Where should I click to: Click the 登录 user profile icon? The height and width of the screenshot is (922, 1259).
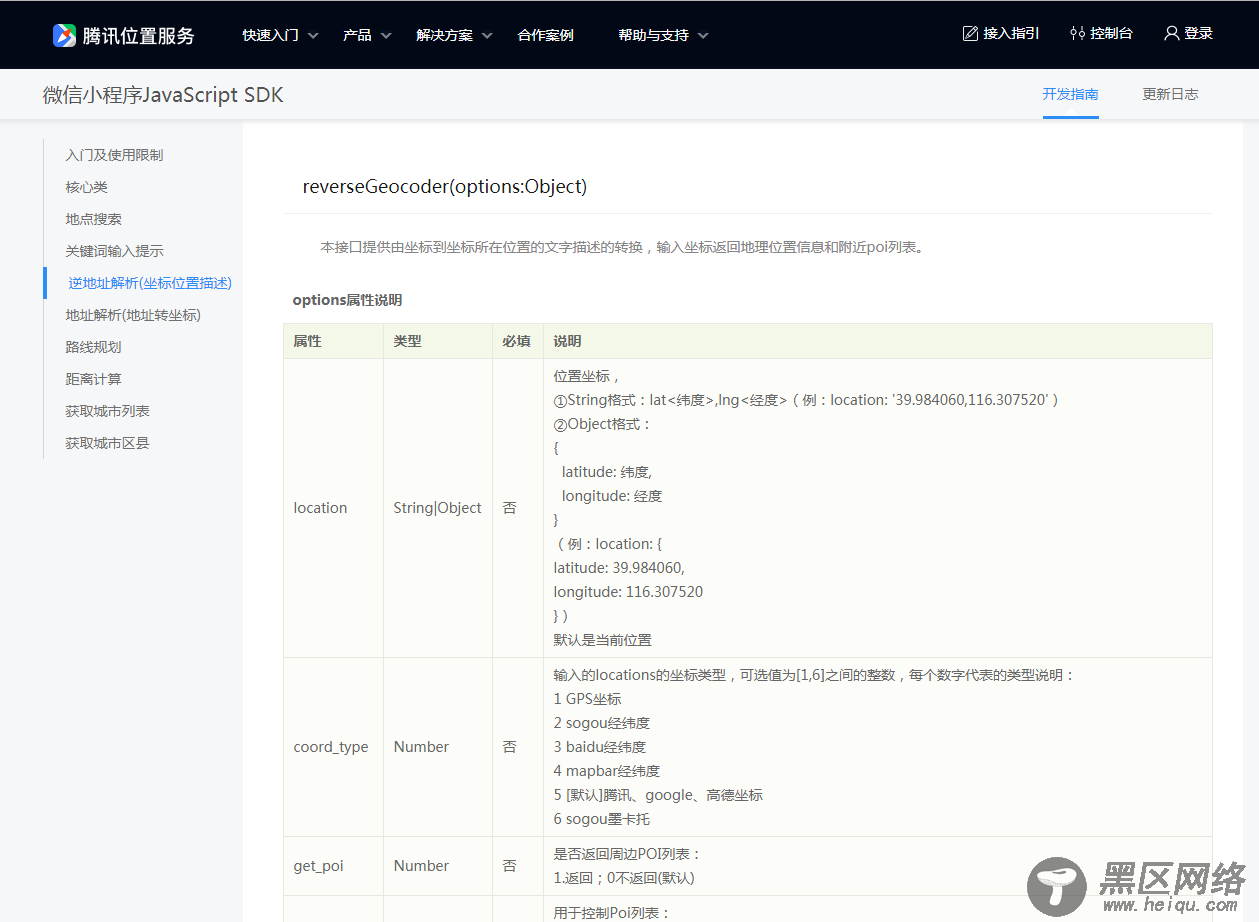coord(1172,34)
